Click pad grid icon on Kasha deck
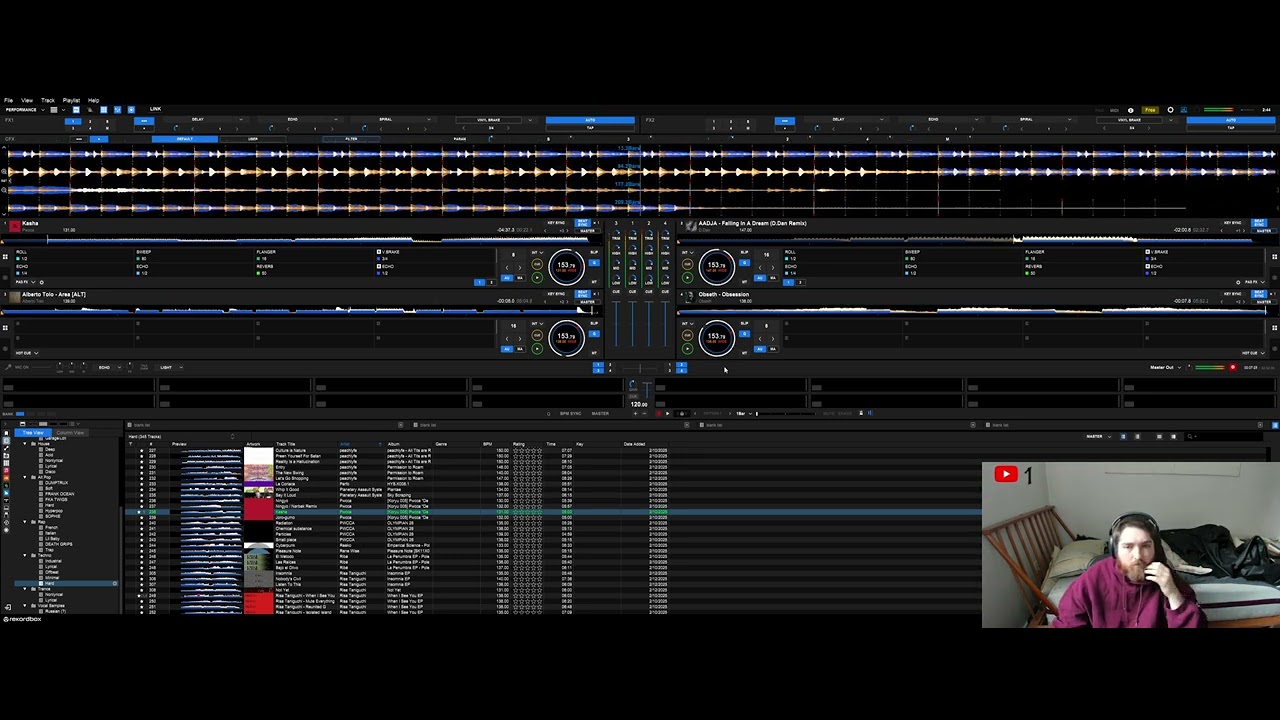Viewport: 1280px width, 720px height. (5, 257)
